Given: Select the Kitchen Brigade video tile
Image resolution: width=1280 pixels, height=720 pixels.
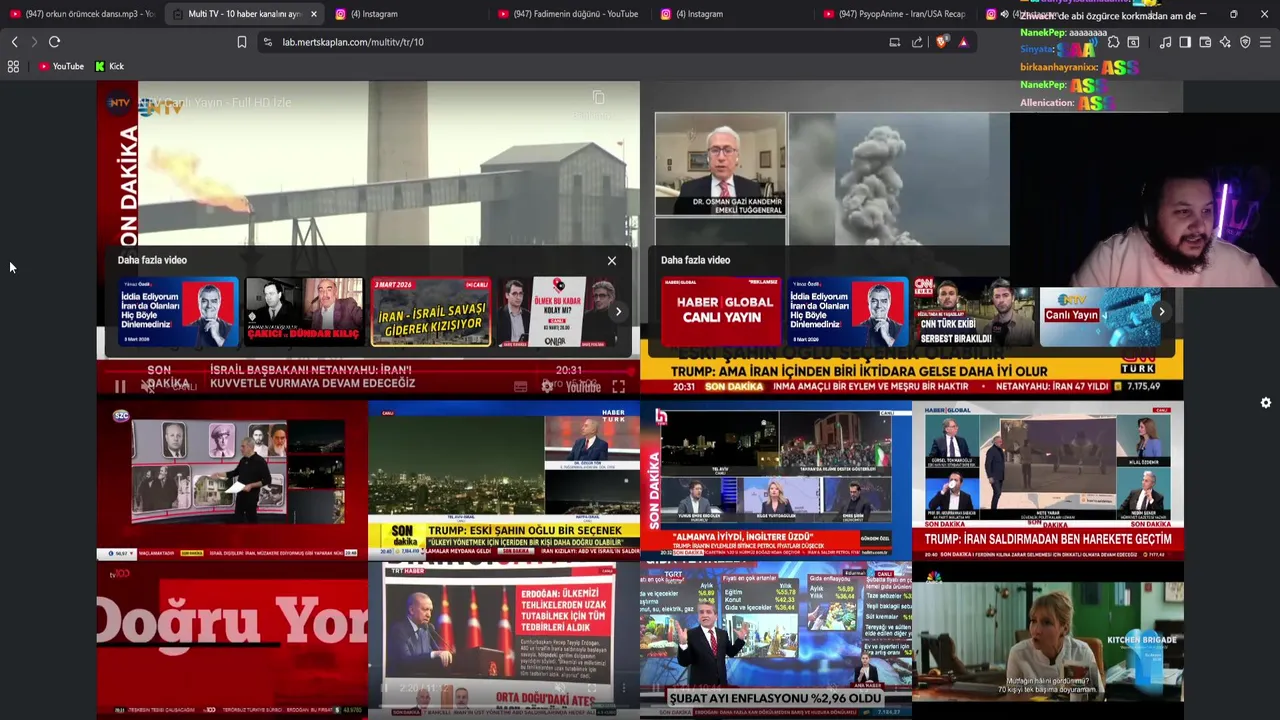Looking at the screenshot, I should coord(1048,640).
